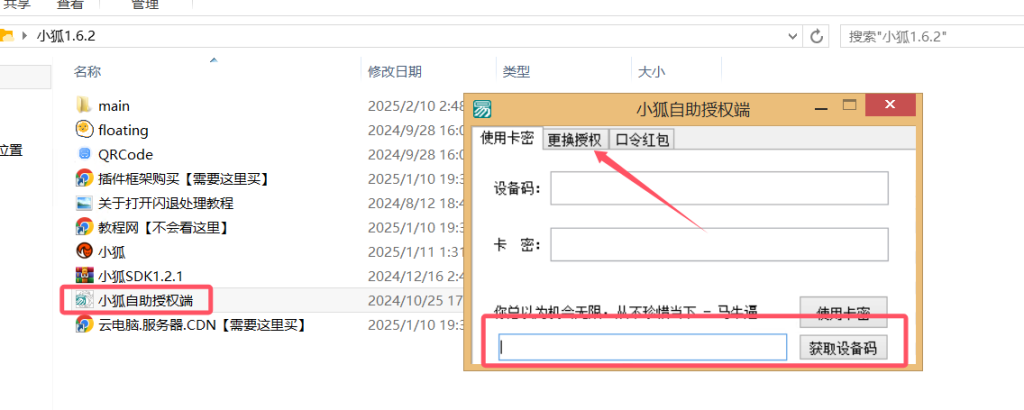Maximize the 小狐自助授权端 window
The height and width of the screenshot is (410, 1024).
(849, 105)
